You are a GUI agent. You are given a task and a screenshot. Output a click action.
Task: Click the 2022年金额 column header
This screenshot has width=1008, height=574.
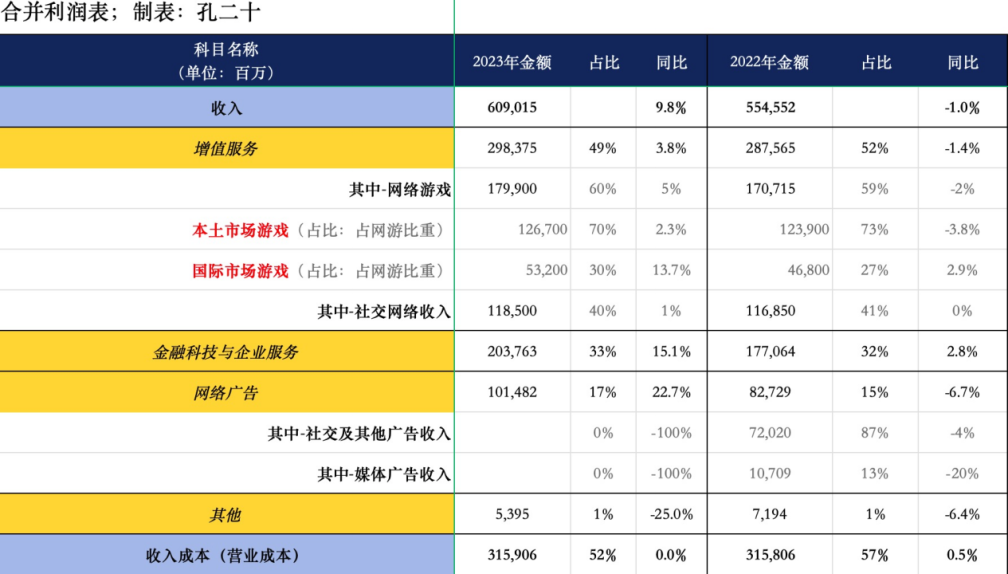[x=769, y=62]
